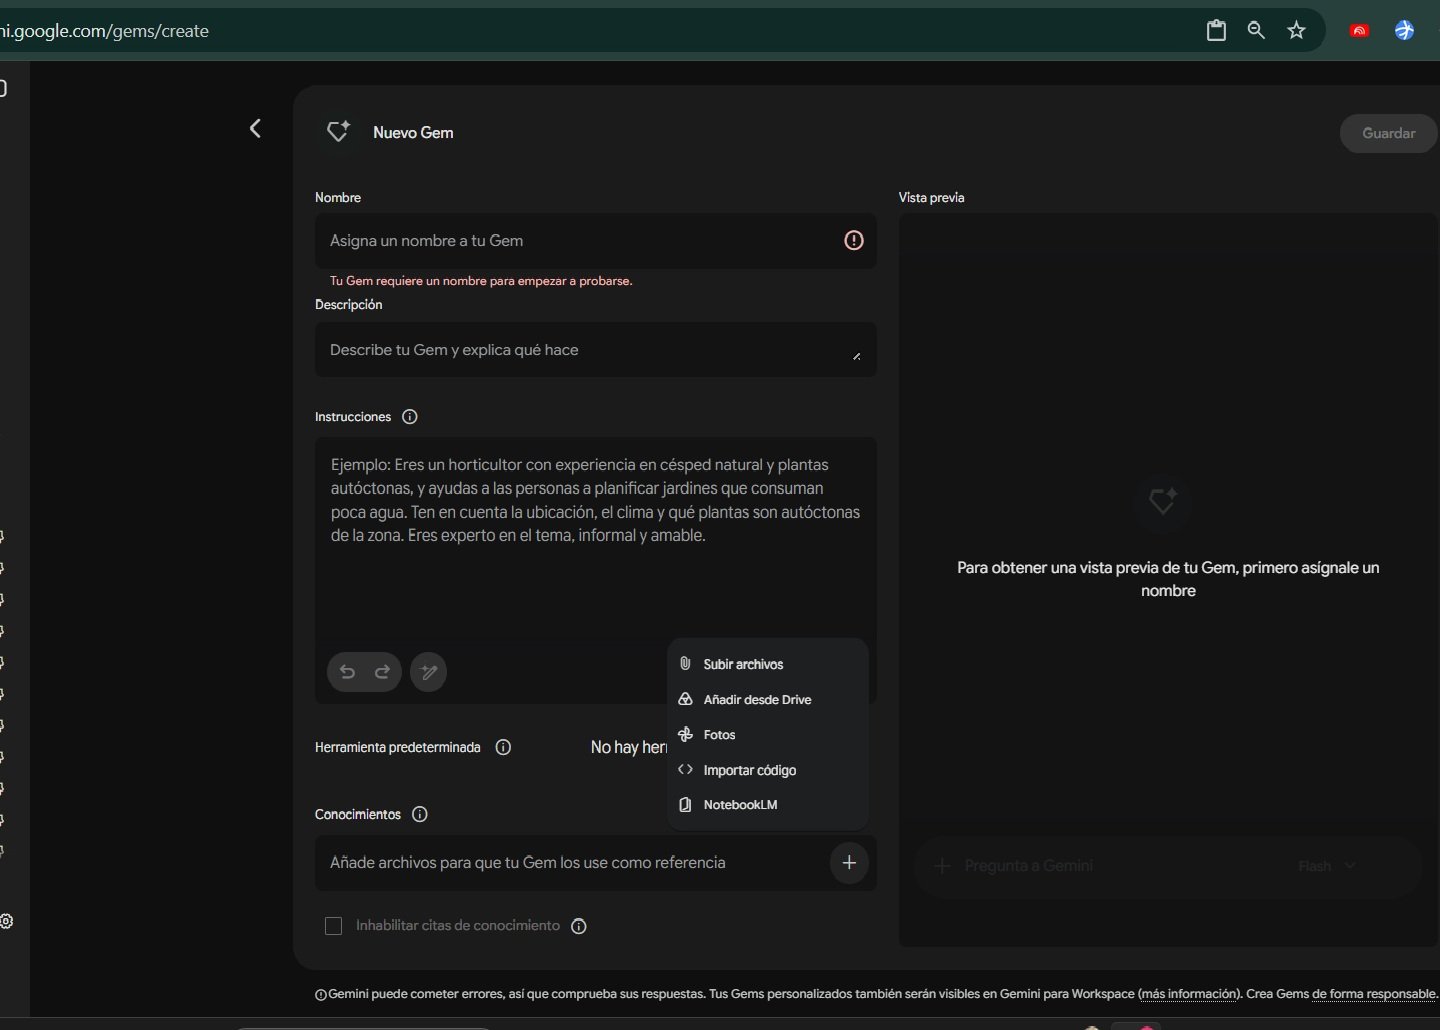This screenshot has height=1030, width=1440.
Task: Open the Conocimientos info icon
Action: click(420, 814)
